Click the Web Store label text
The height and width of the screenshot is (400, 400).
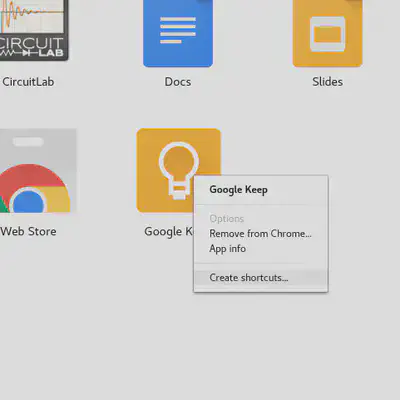coord(28,231)
